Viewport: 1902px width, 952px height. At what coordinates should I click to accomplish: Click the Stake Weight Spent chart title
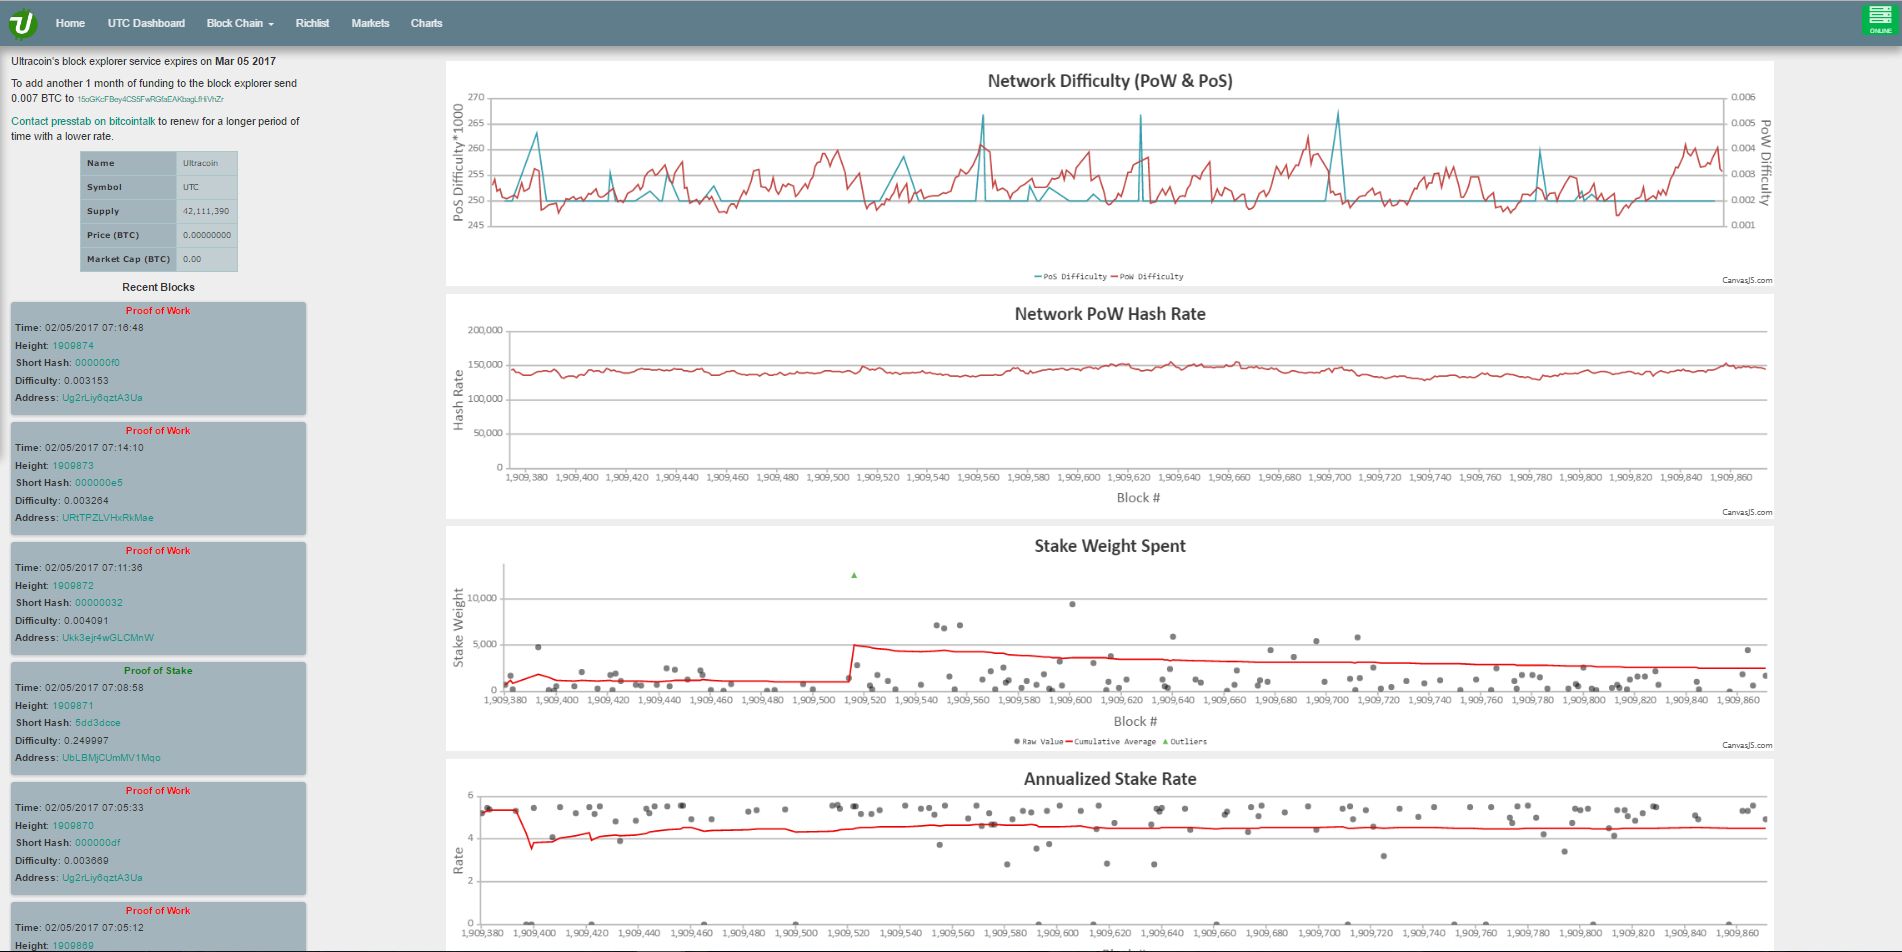click(x=1110, y=546)
